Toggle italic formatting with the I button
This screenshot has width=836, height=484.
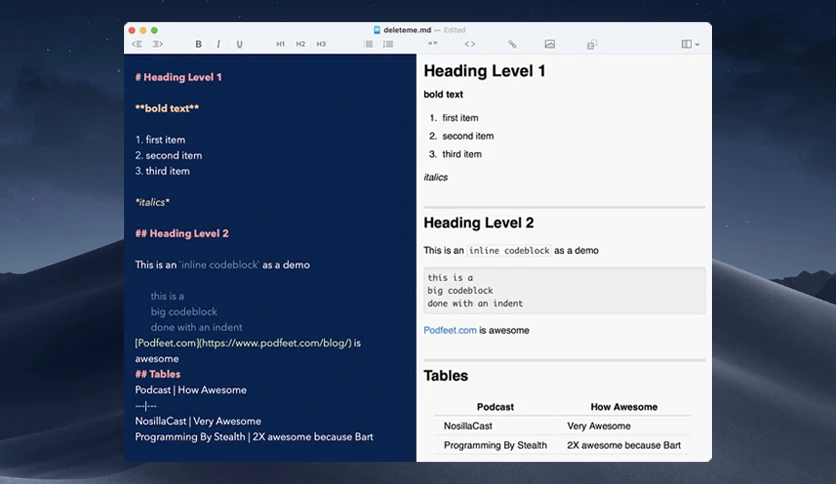pyautogui.click(x=219, y=44)
